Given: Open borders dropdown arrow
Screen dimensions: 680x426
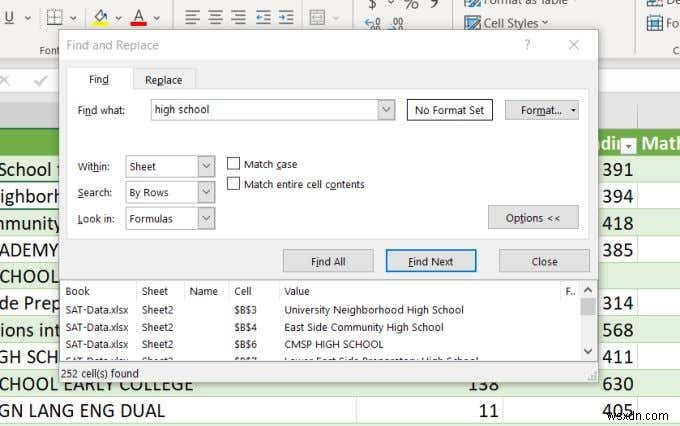Looking at the screenshot, I should click(x=73, y=18).
